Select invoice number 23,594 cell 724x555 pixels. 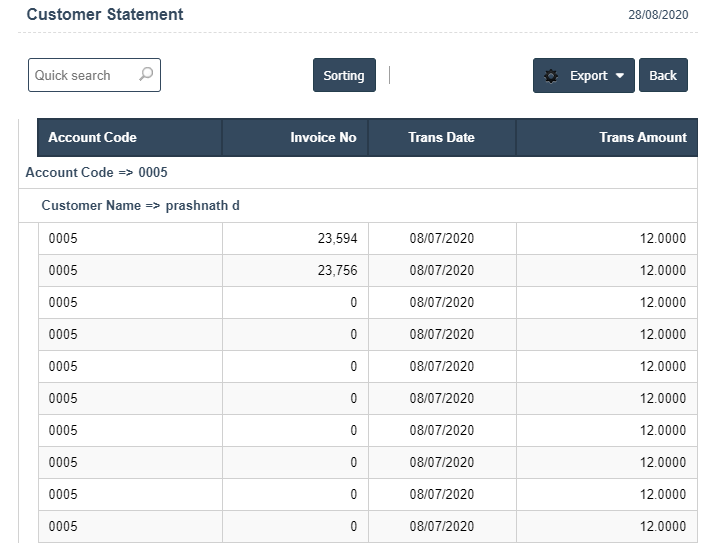337,239
